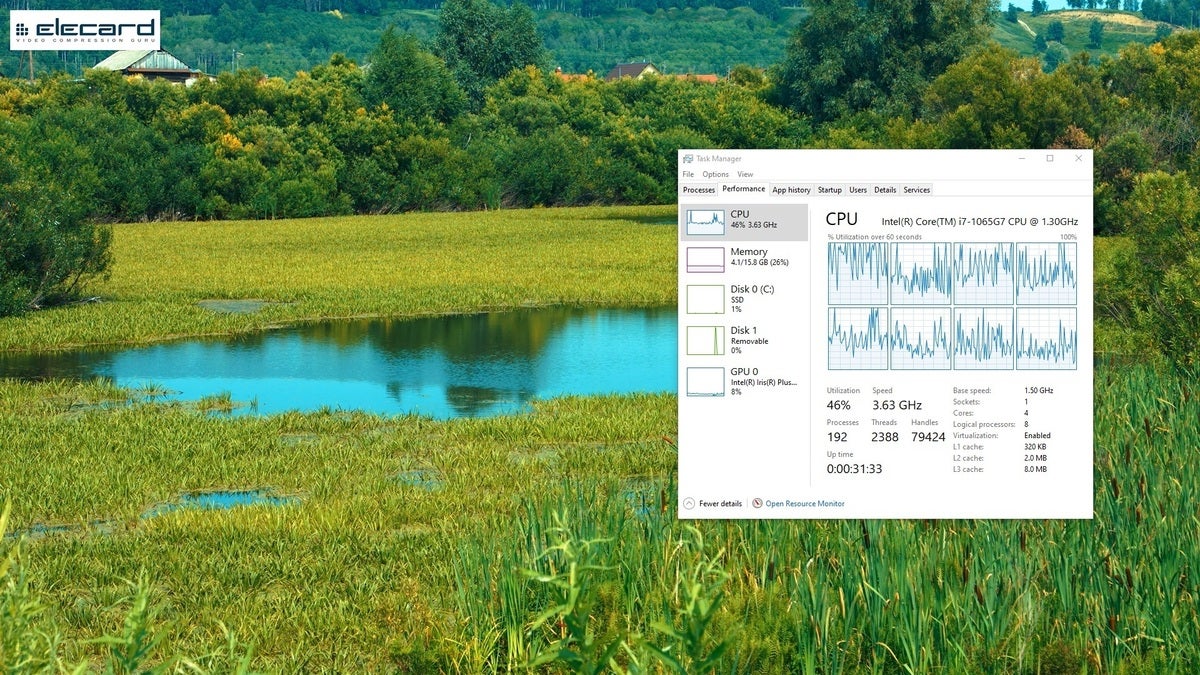Viewport: 1200px width, 675px height.
Task: Click the Task Manager title bar icon
Action: tap(688, 158)
